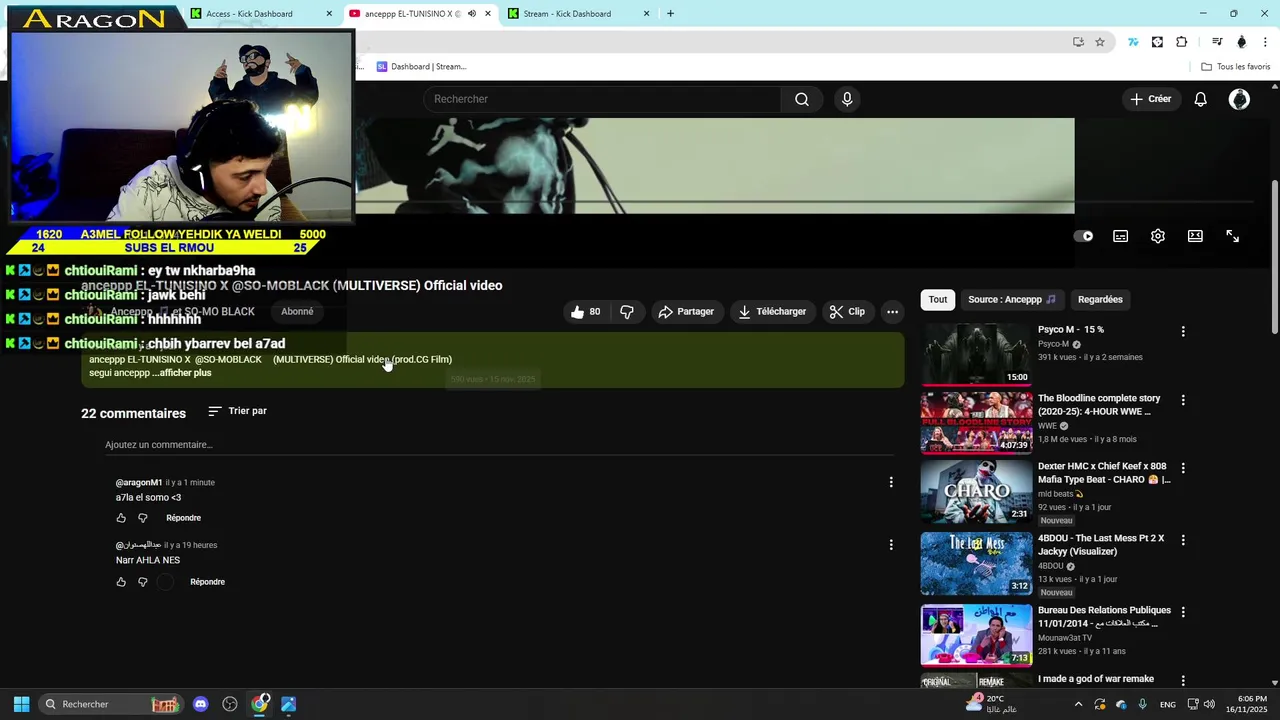
Task: Click the YouTube search magnifier button
Action: click(802, 99)
